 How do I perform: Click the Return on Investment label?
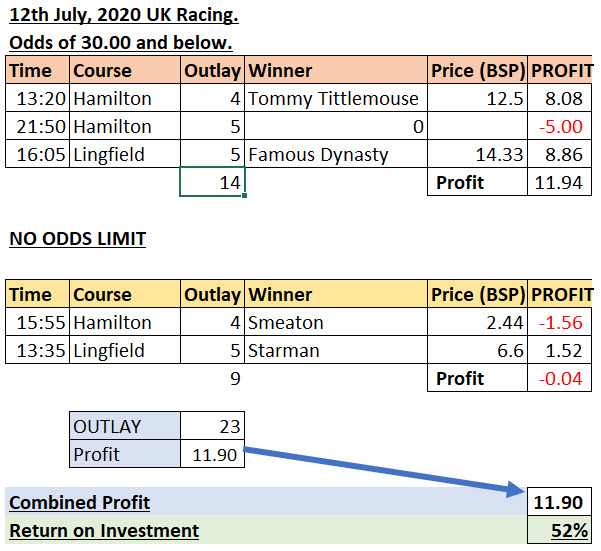[104, 531]
